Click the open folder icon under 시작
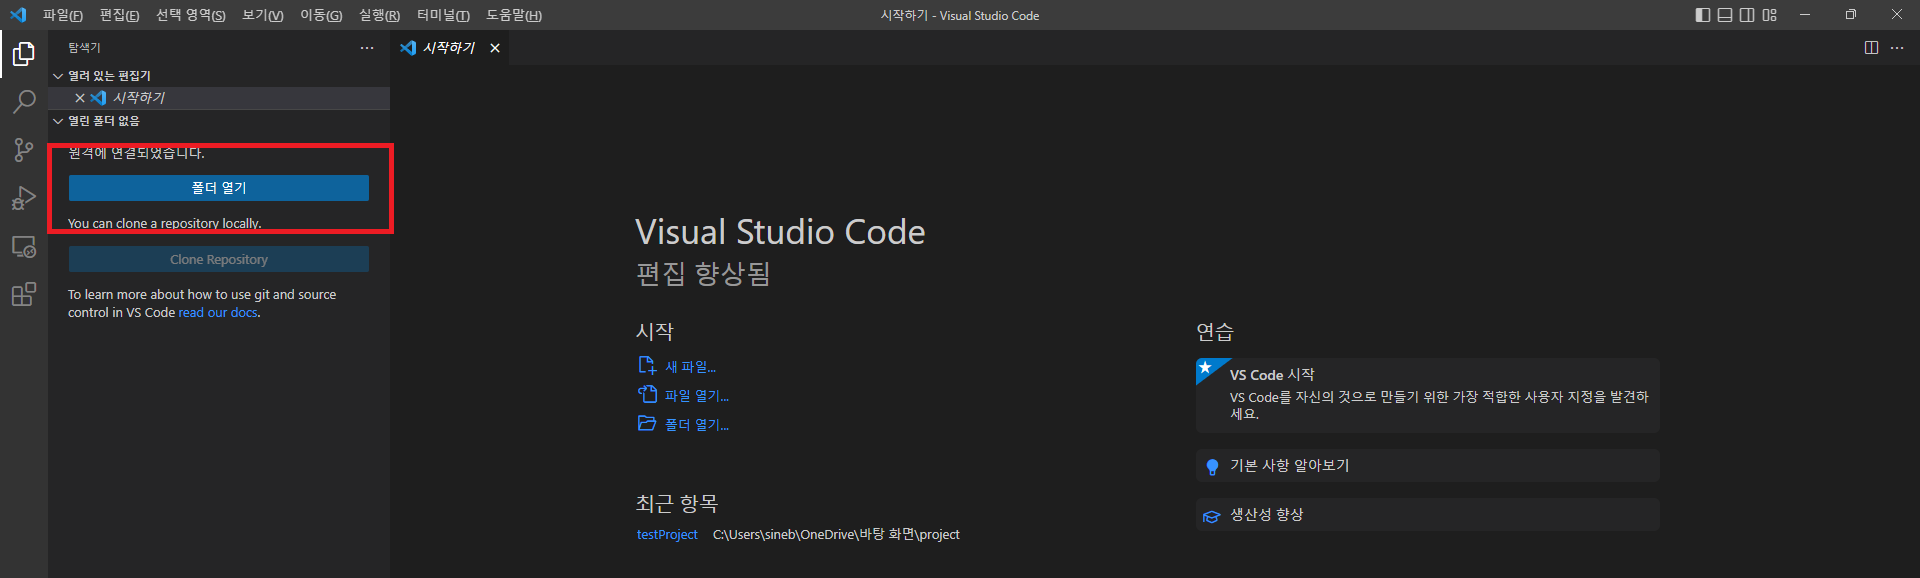Image resolution: width=1920 pixels, height=578 pixels. coord(647,424)
